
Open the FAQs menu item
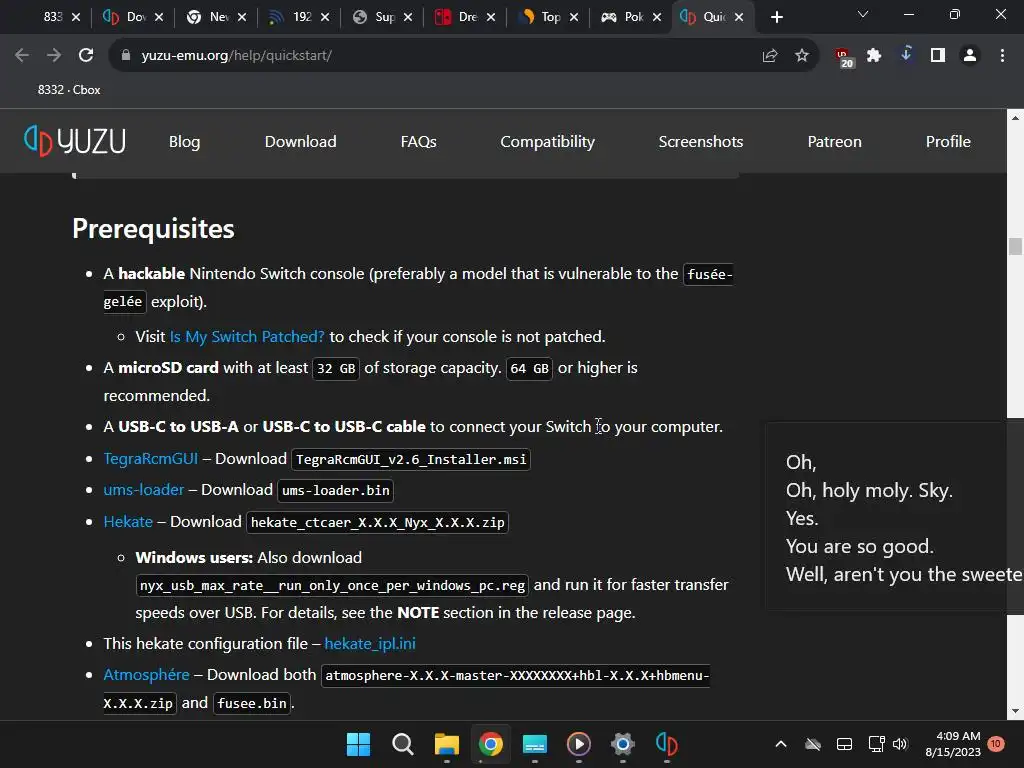click(x=419, y=142)
